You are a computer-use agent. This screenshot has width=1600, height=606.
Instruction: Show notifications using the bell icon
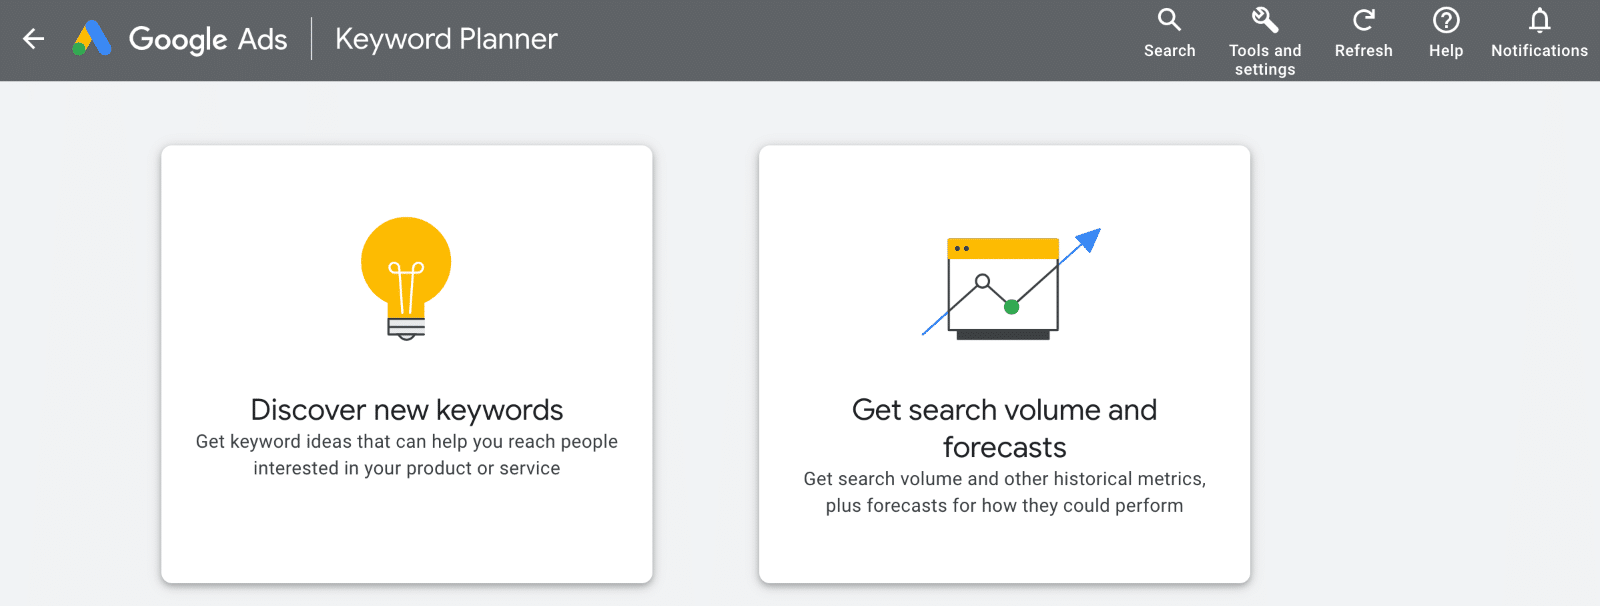pos(1539,20)
